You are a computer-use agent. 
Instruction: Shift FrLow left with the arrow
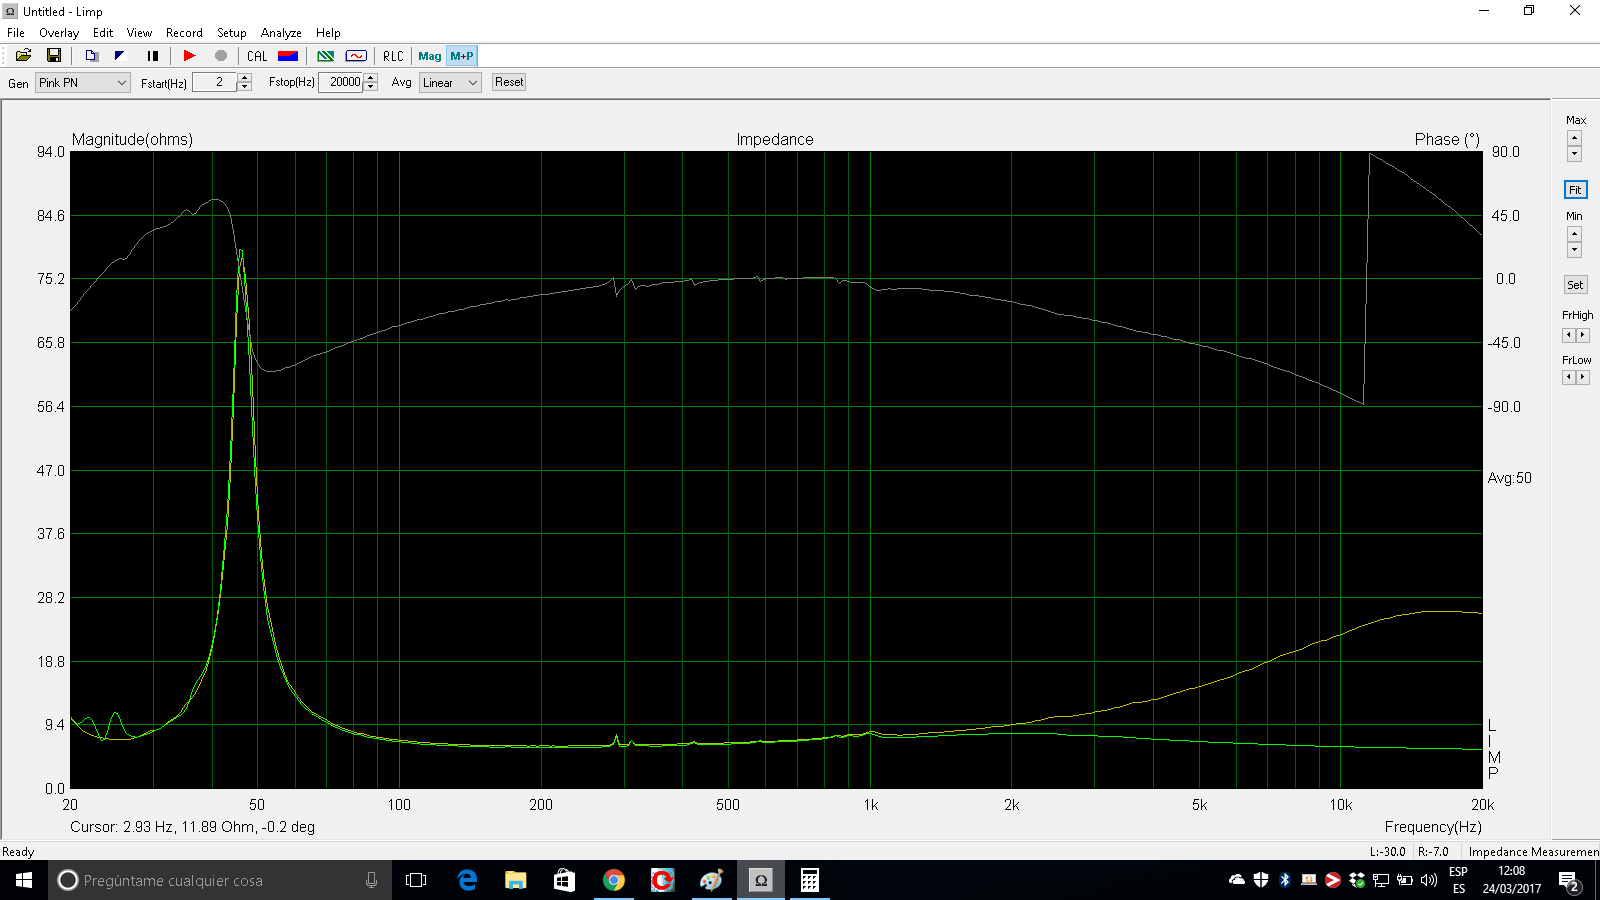[1569, 377]
